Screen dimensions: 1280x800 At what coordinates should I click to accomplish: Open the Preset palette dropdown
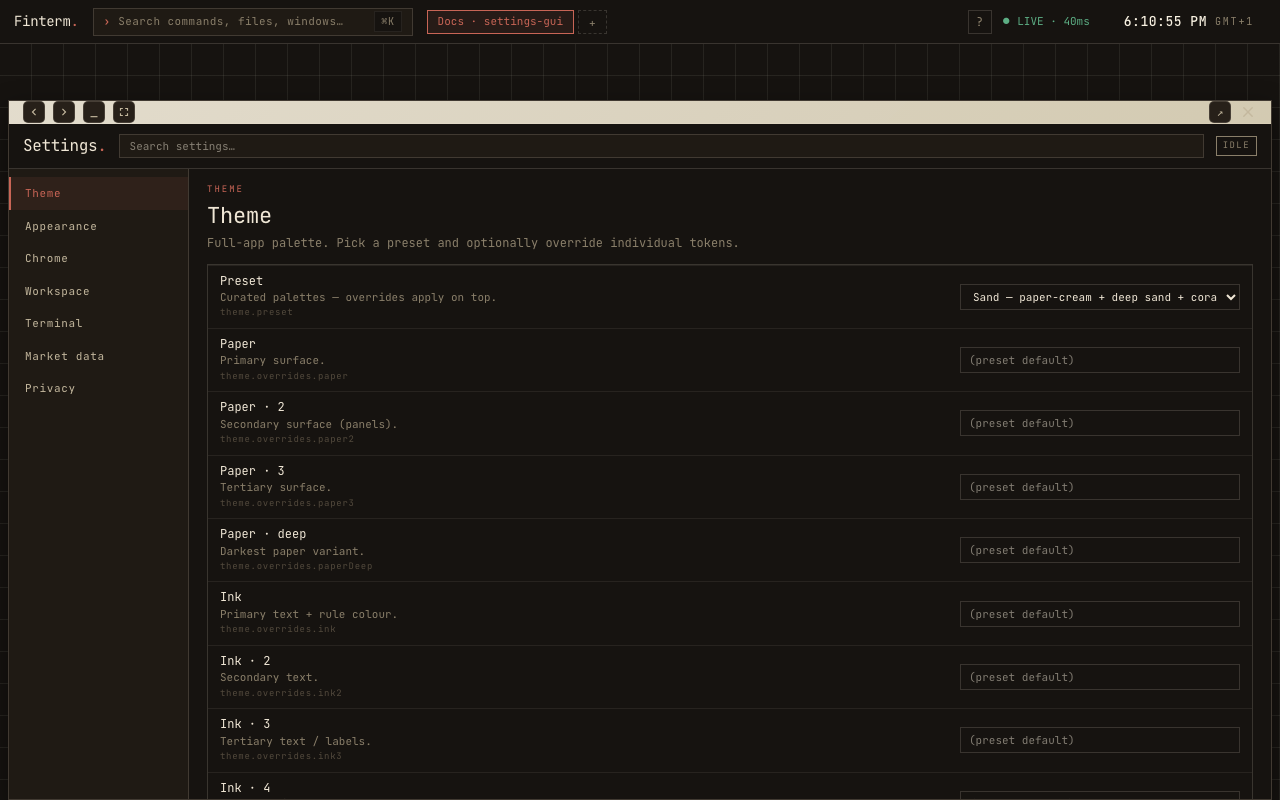coord(1100,297)
